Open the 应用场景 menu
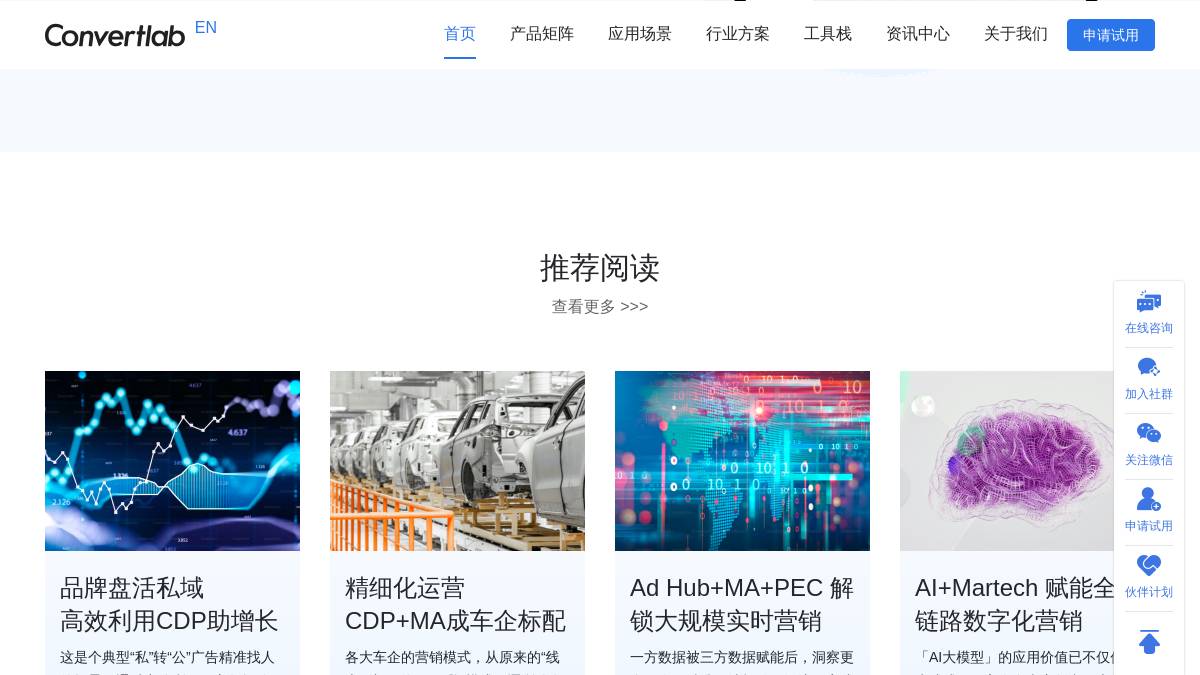Viewport: 1200px width, 675px height. (640, 34)
